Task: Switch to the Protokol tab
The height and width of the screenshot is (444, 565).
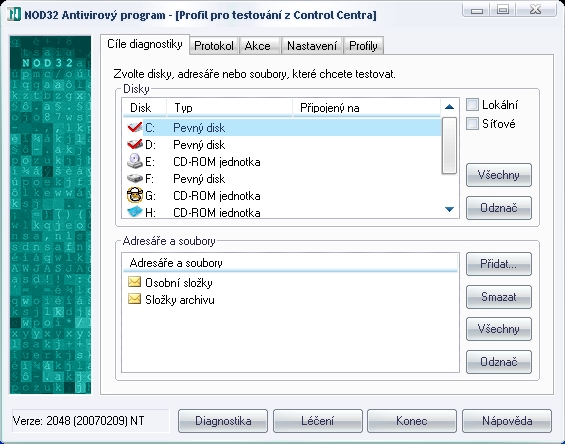Action: (214, 46)
